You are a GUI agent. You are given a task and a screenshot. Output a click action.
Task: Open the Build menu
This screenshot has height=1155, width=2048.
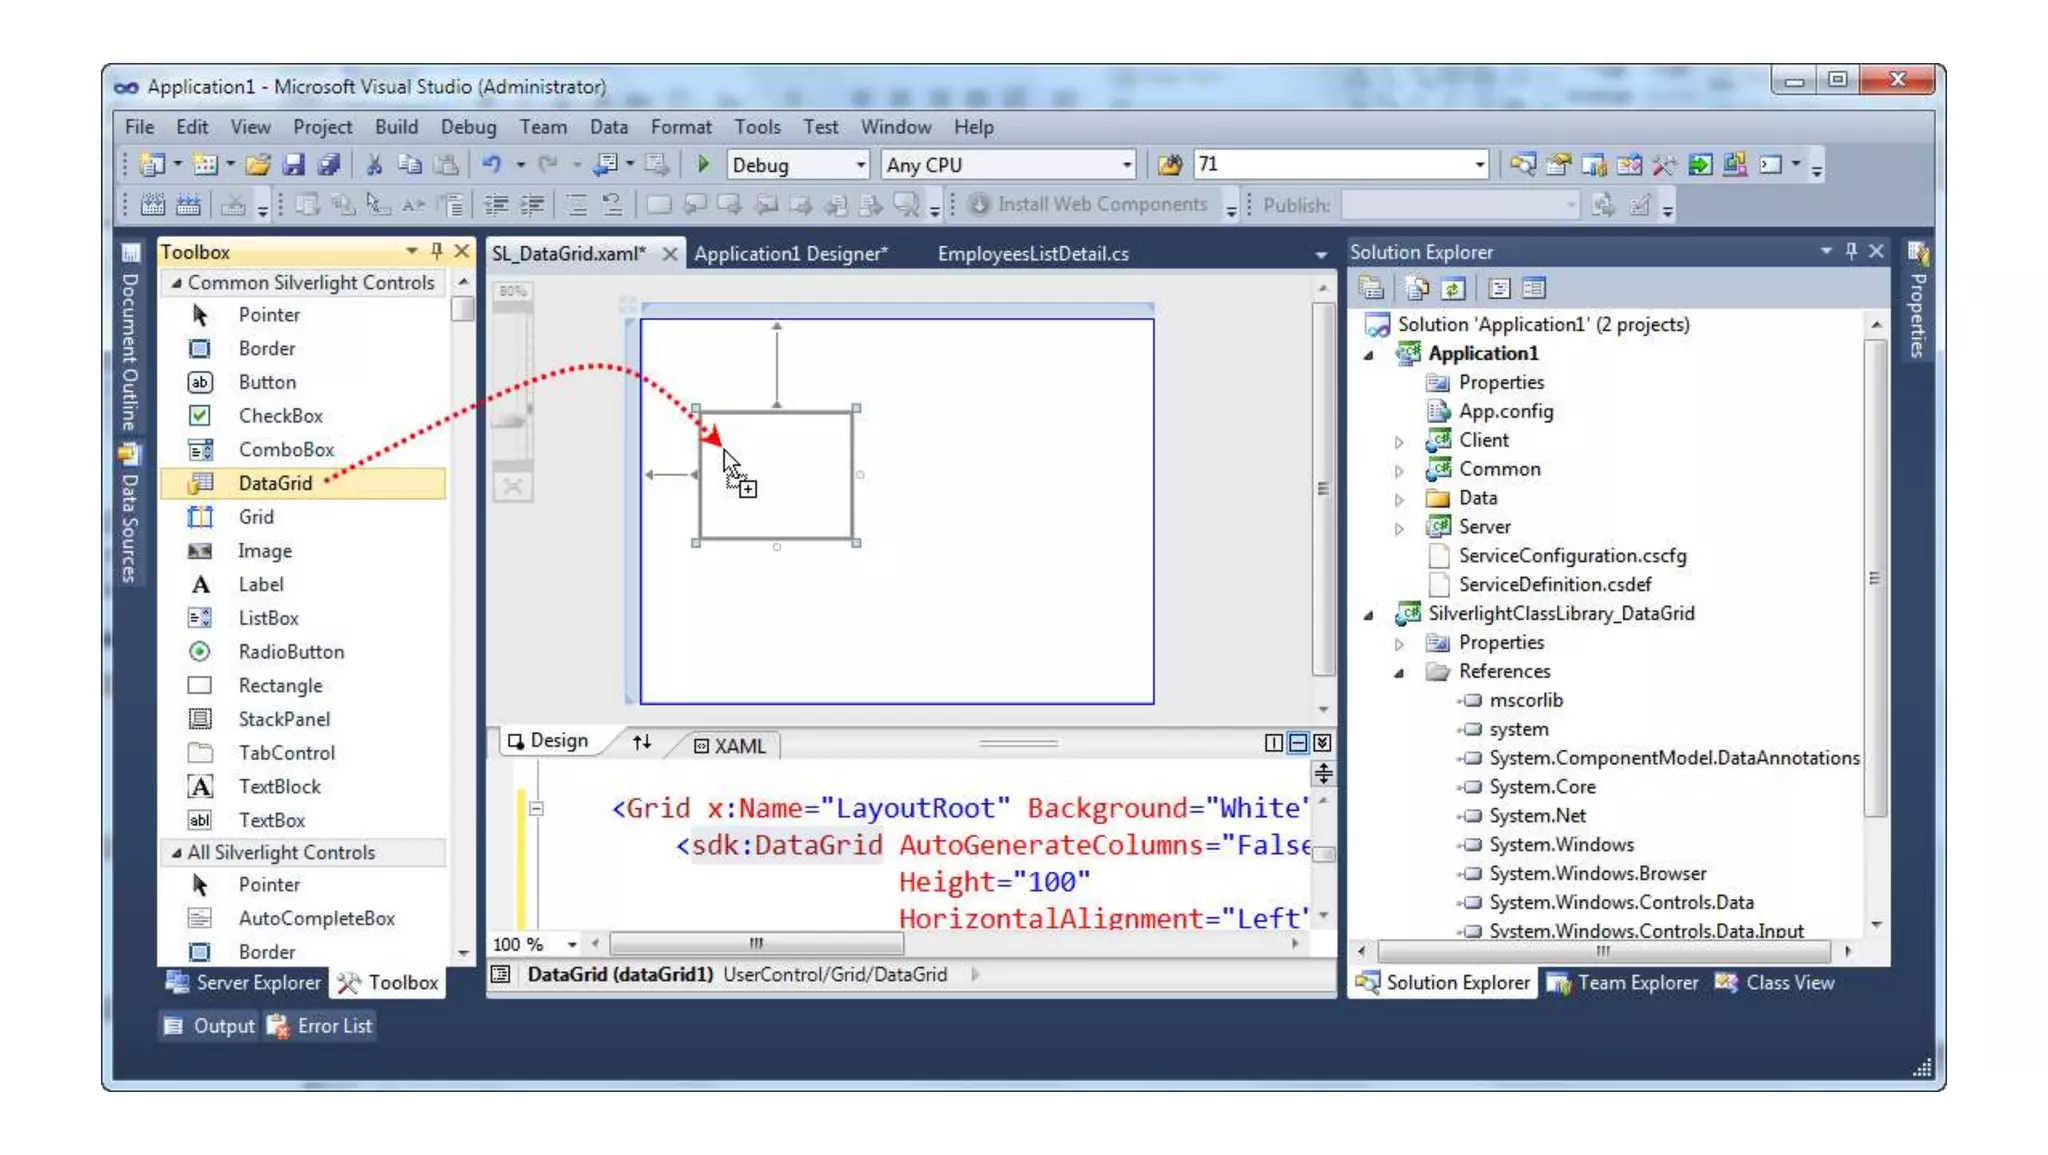(396, 127)
